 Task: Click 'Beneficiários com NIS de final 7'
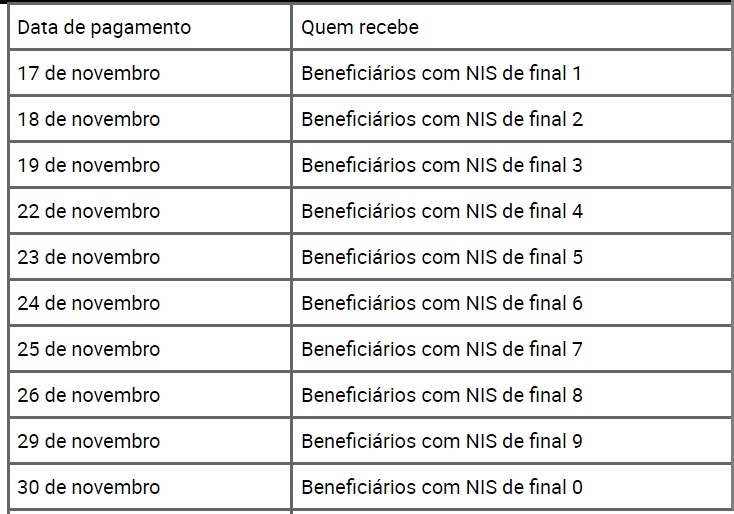442,349
